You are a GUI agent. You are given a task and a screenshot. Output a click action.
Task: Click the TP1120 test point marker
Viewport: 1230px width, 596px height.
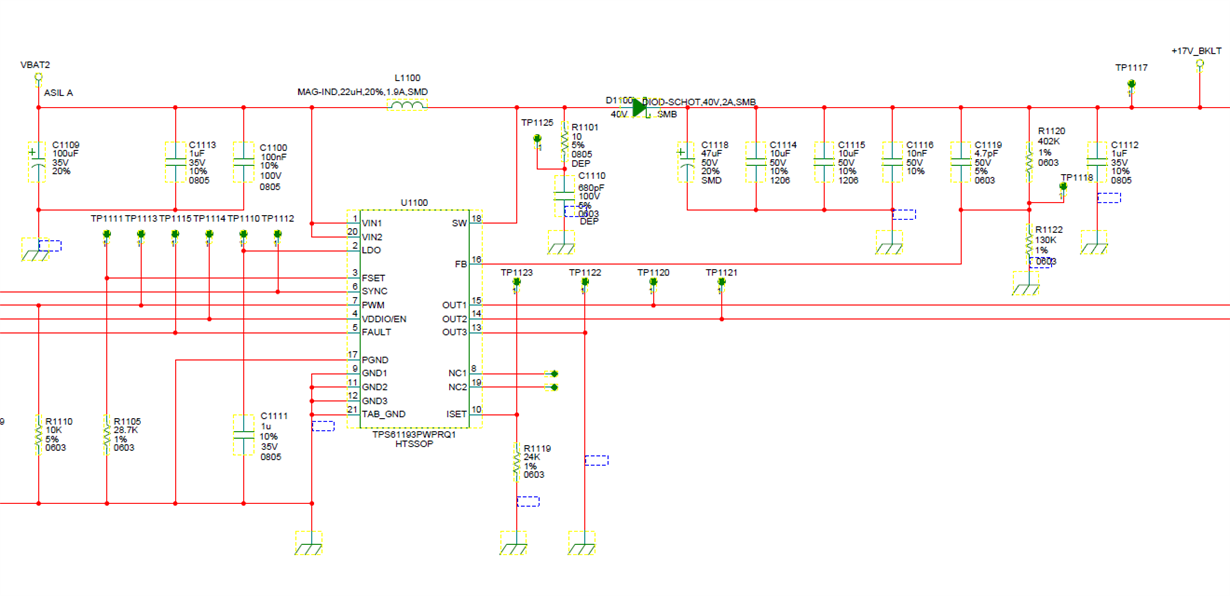pos(653,284)
